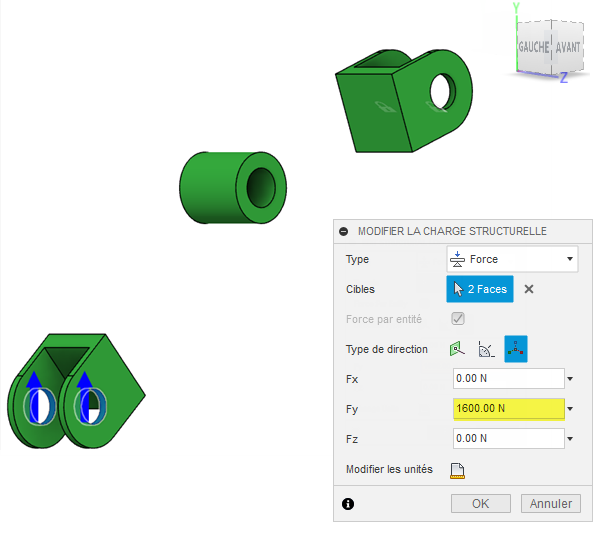Clear the Cibles selection with X
This screenshot has width=604, height=536.
pos(528,289)
